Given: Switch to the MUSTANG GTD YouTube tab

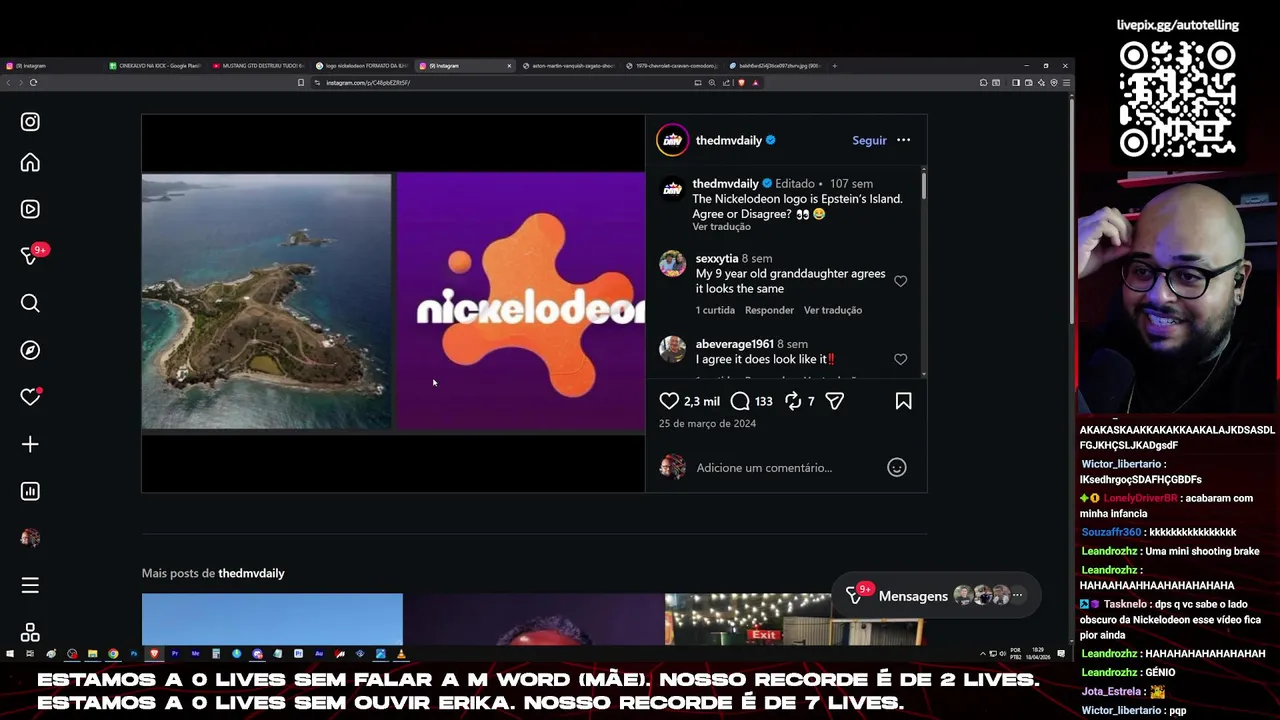Looking at the screenshot, I should click(258, 66).
